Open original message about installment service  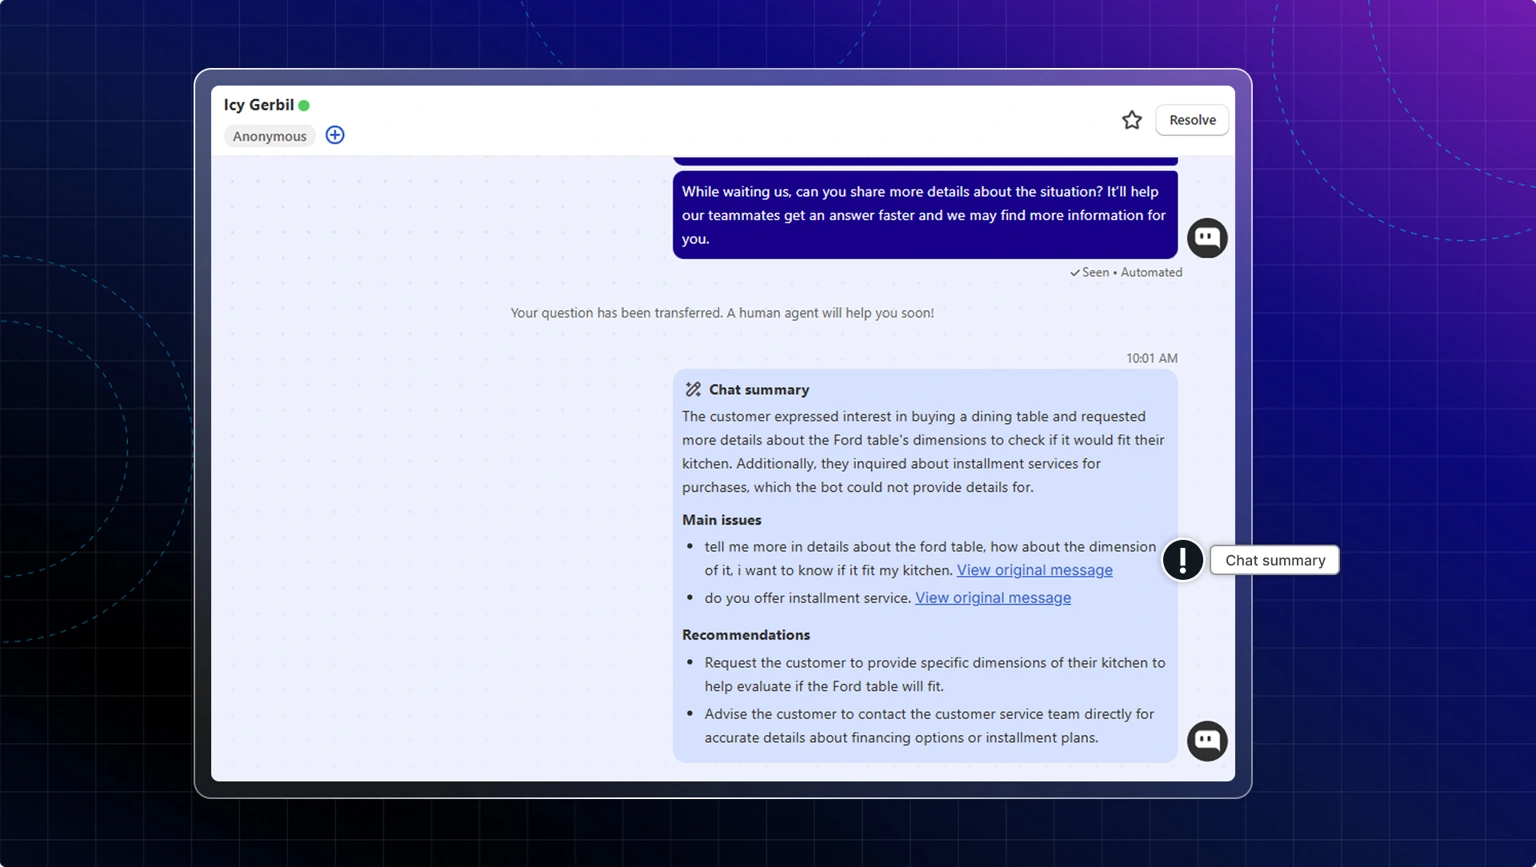point(992,597)
